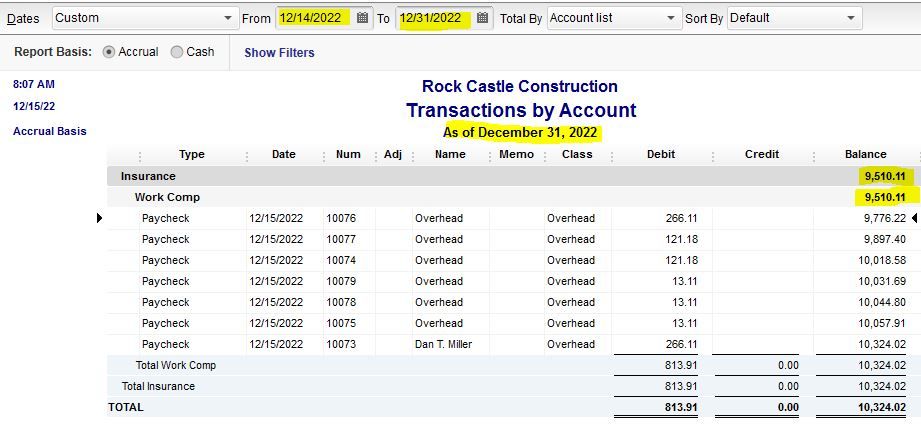Image resolution: width=921 pixels, height=429 pixels.
Task: Click Show Filters link
Action: [x=279, y=53]
